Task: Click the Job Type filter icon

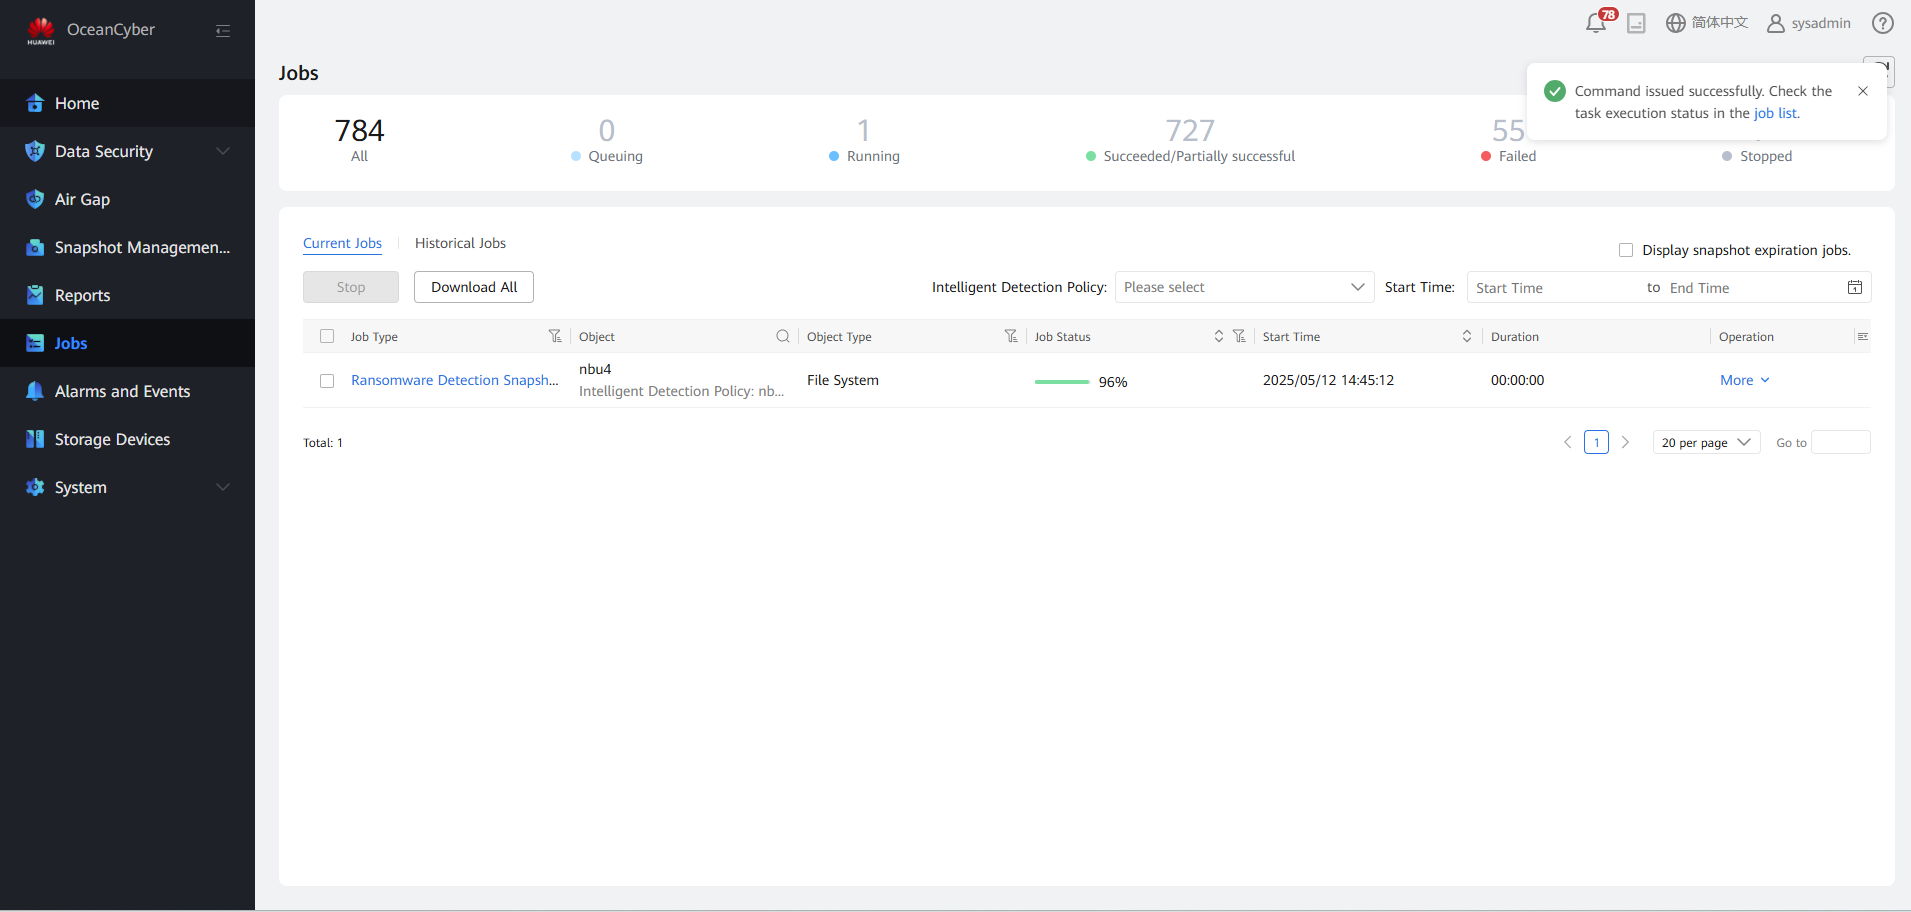Action: 555,336
